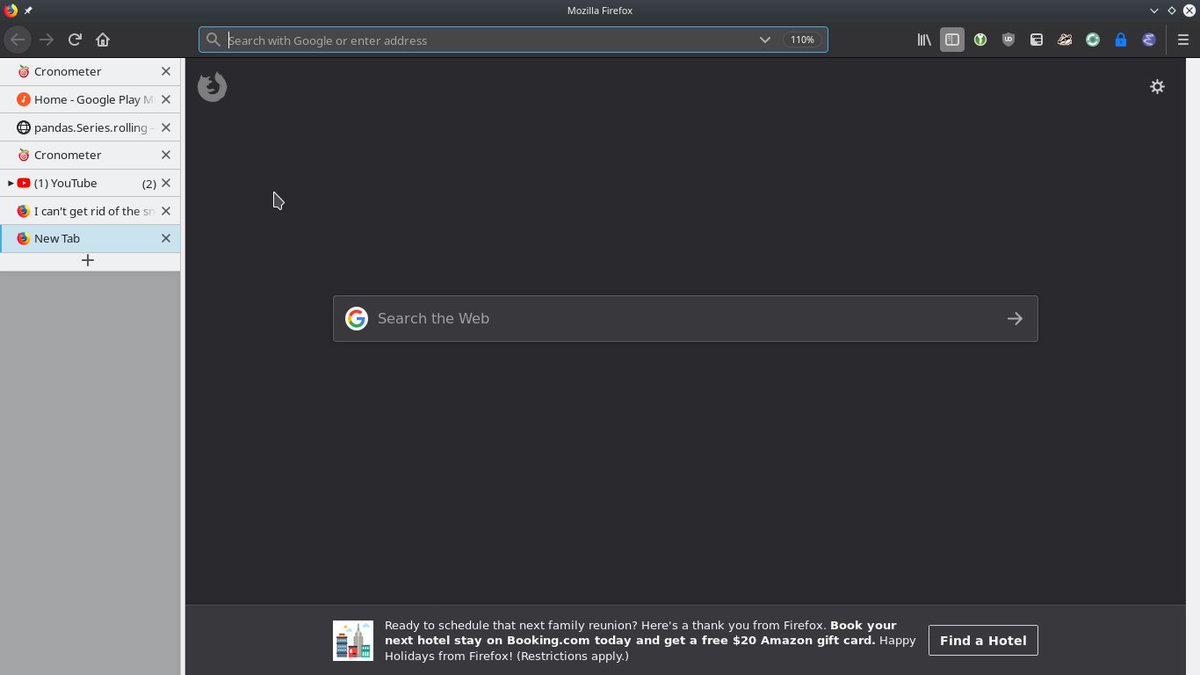Close the YouTube tab
This screenshot has width=1200, height=675.
pyautogui.click(x=165, y=183)
